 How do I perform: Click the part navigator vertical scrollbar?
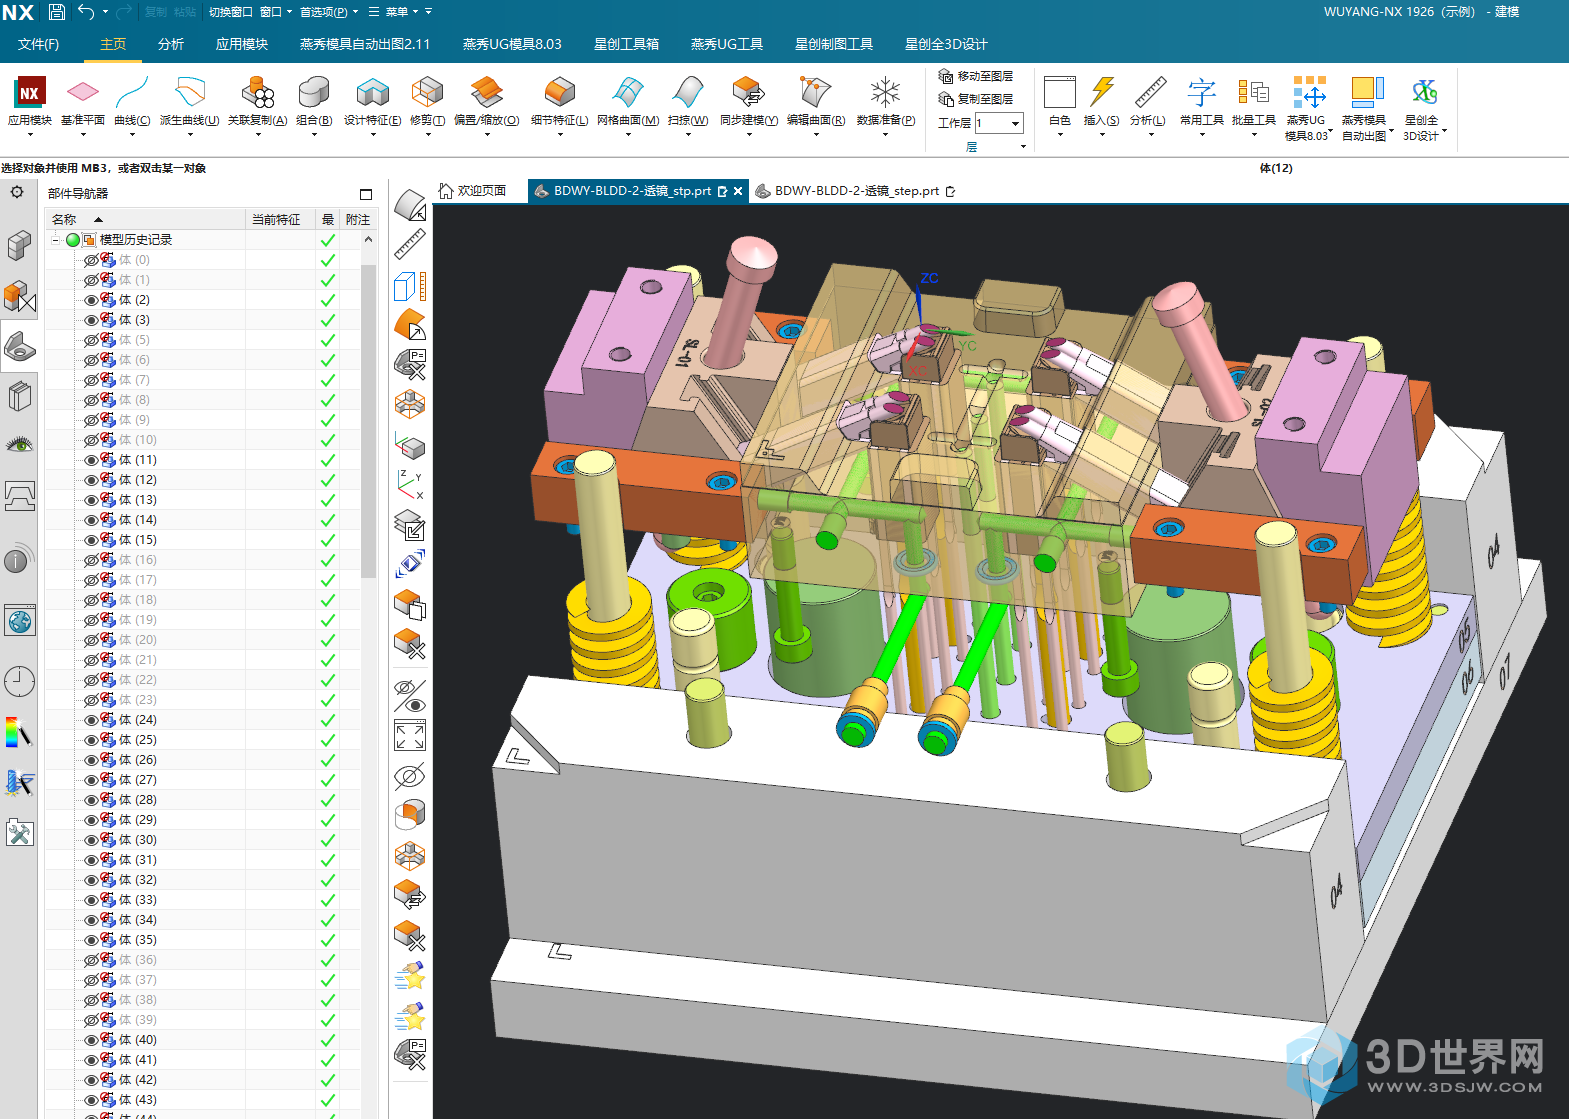[368, 420]
